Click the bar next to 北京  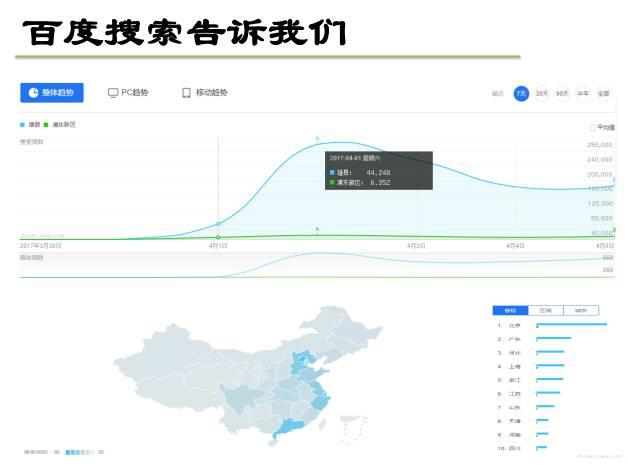click(x=572, y=324)
